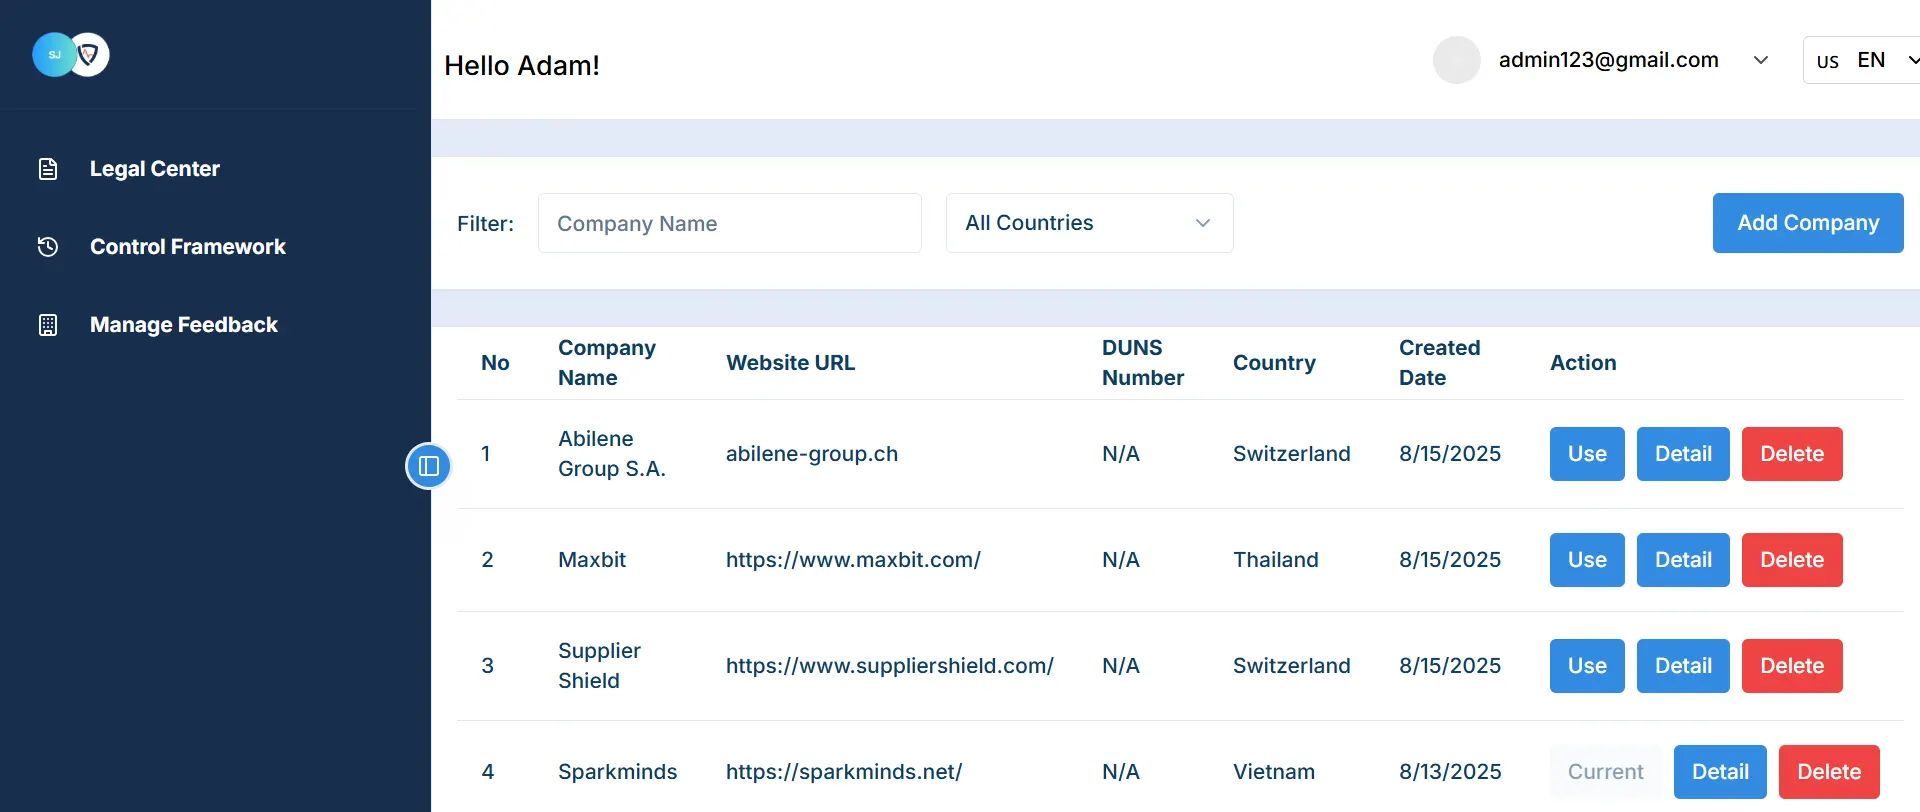
Task: Click the Add Company button
Action: [x=1807, y=223]
